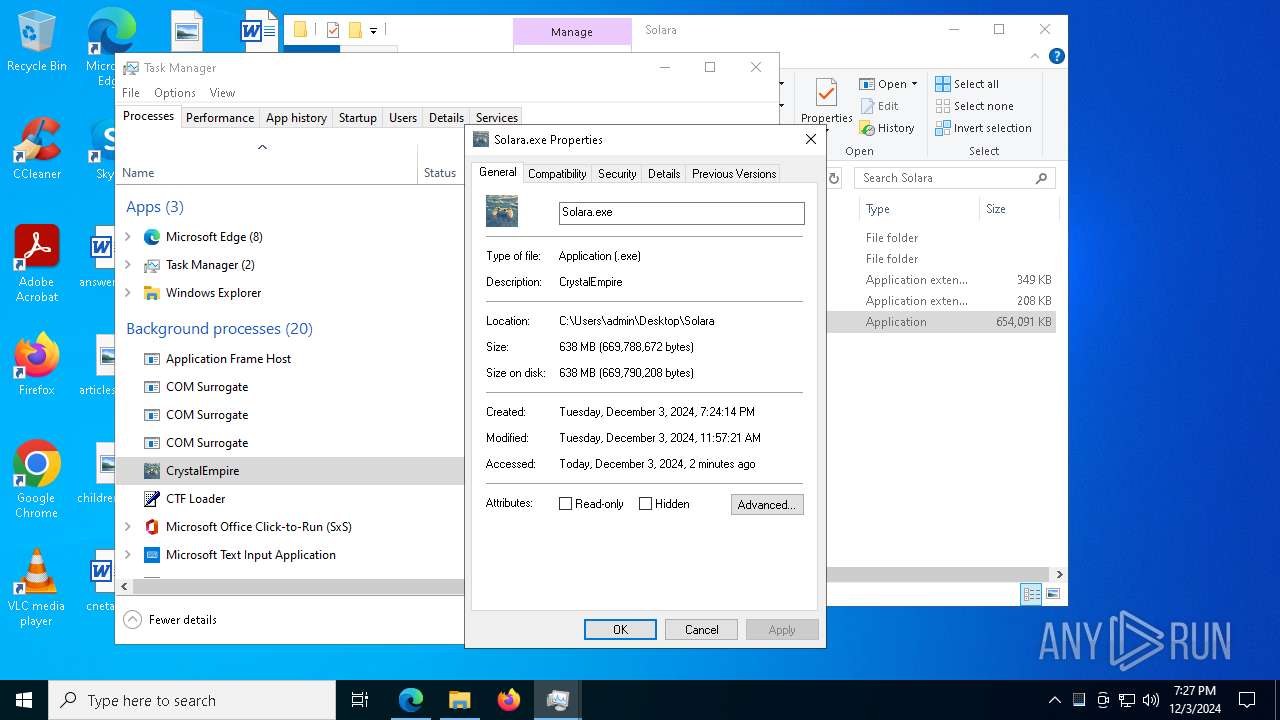Show hidden system tray icons

click(x=1054, y=700)
